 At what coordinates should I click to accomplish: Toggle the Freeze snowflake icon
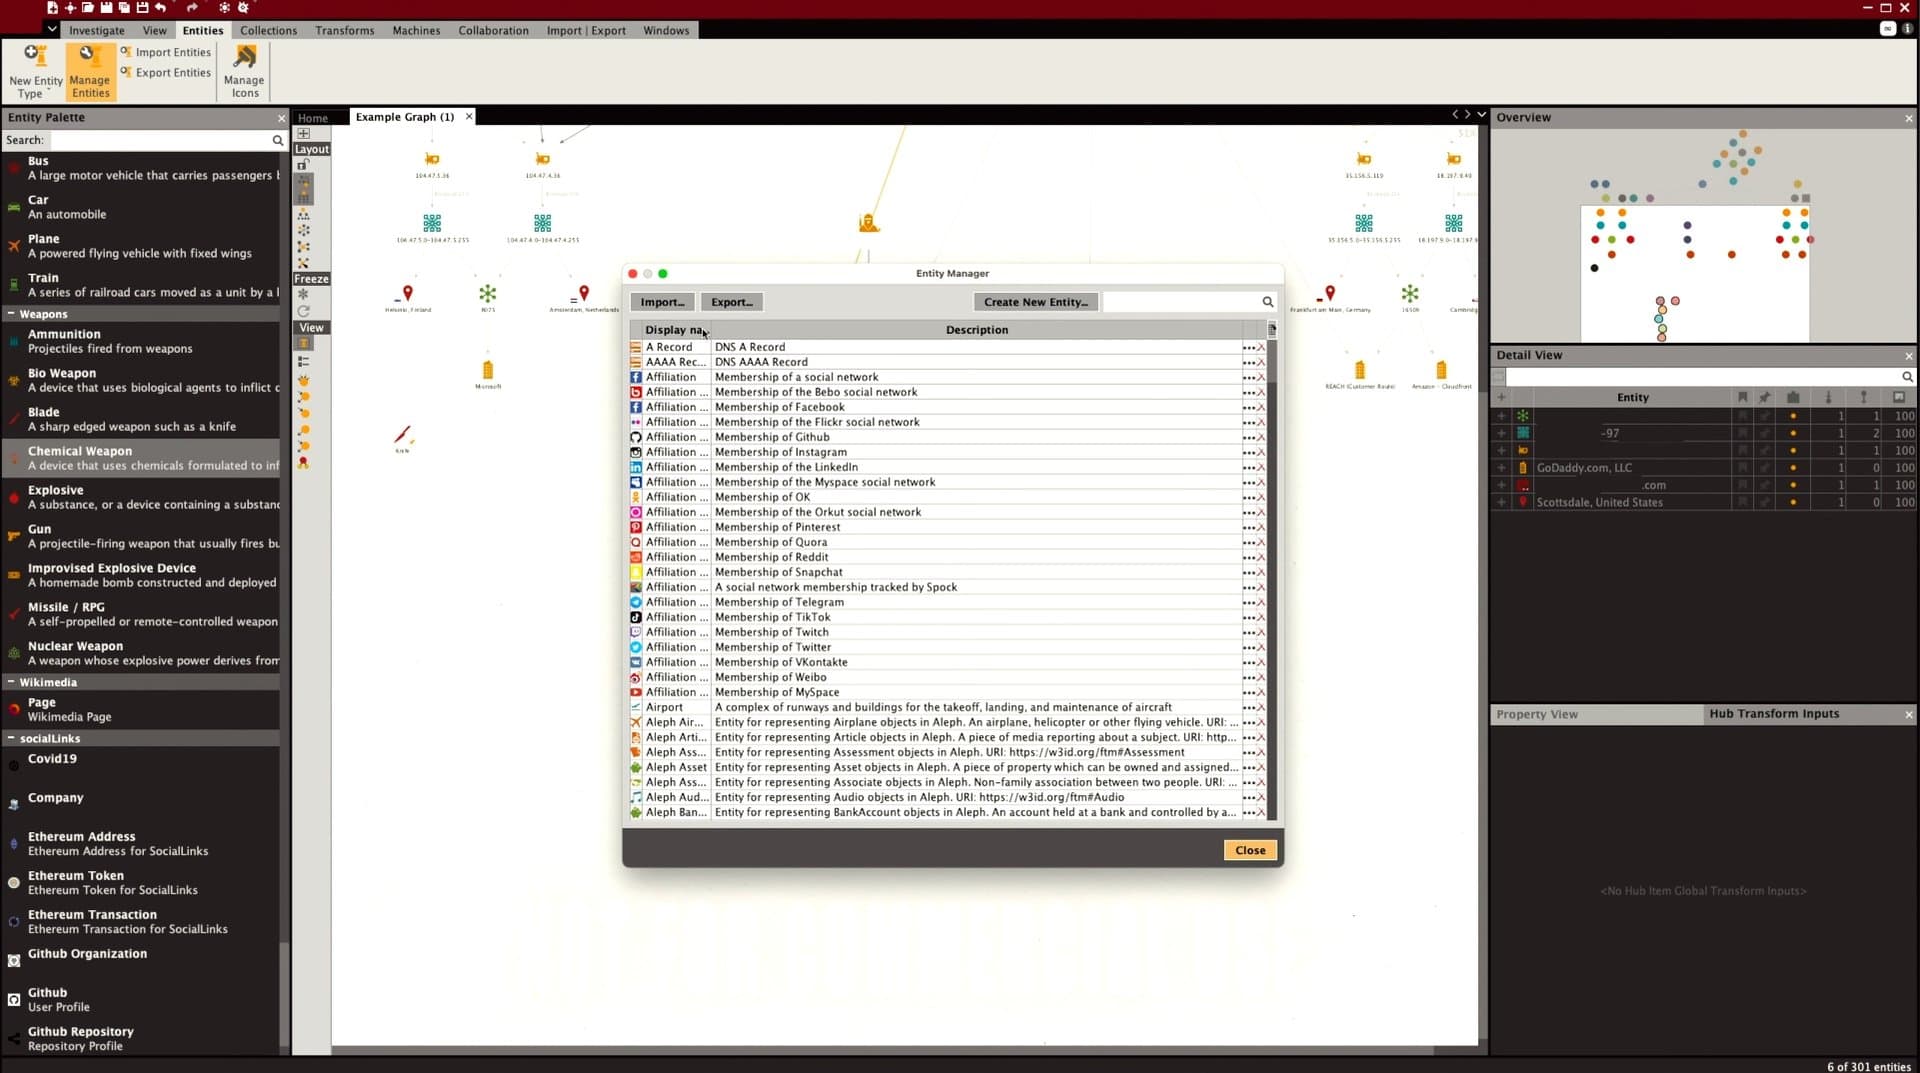(303, 294)
